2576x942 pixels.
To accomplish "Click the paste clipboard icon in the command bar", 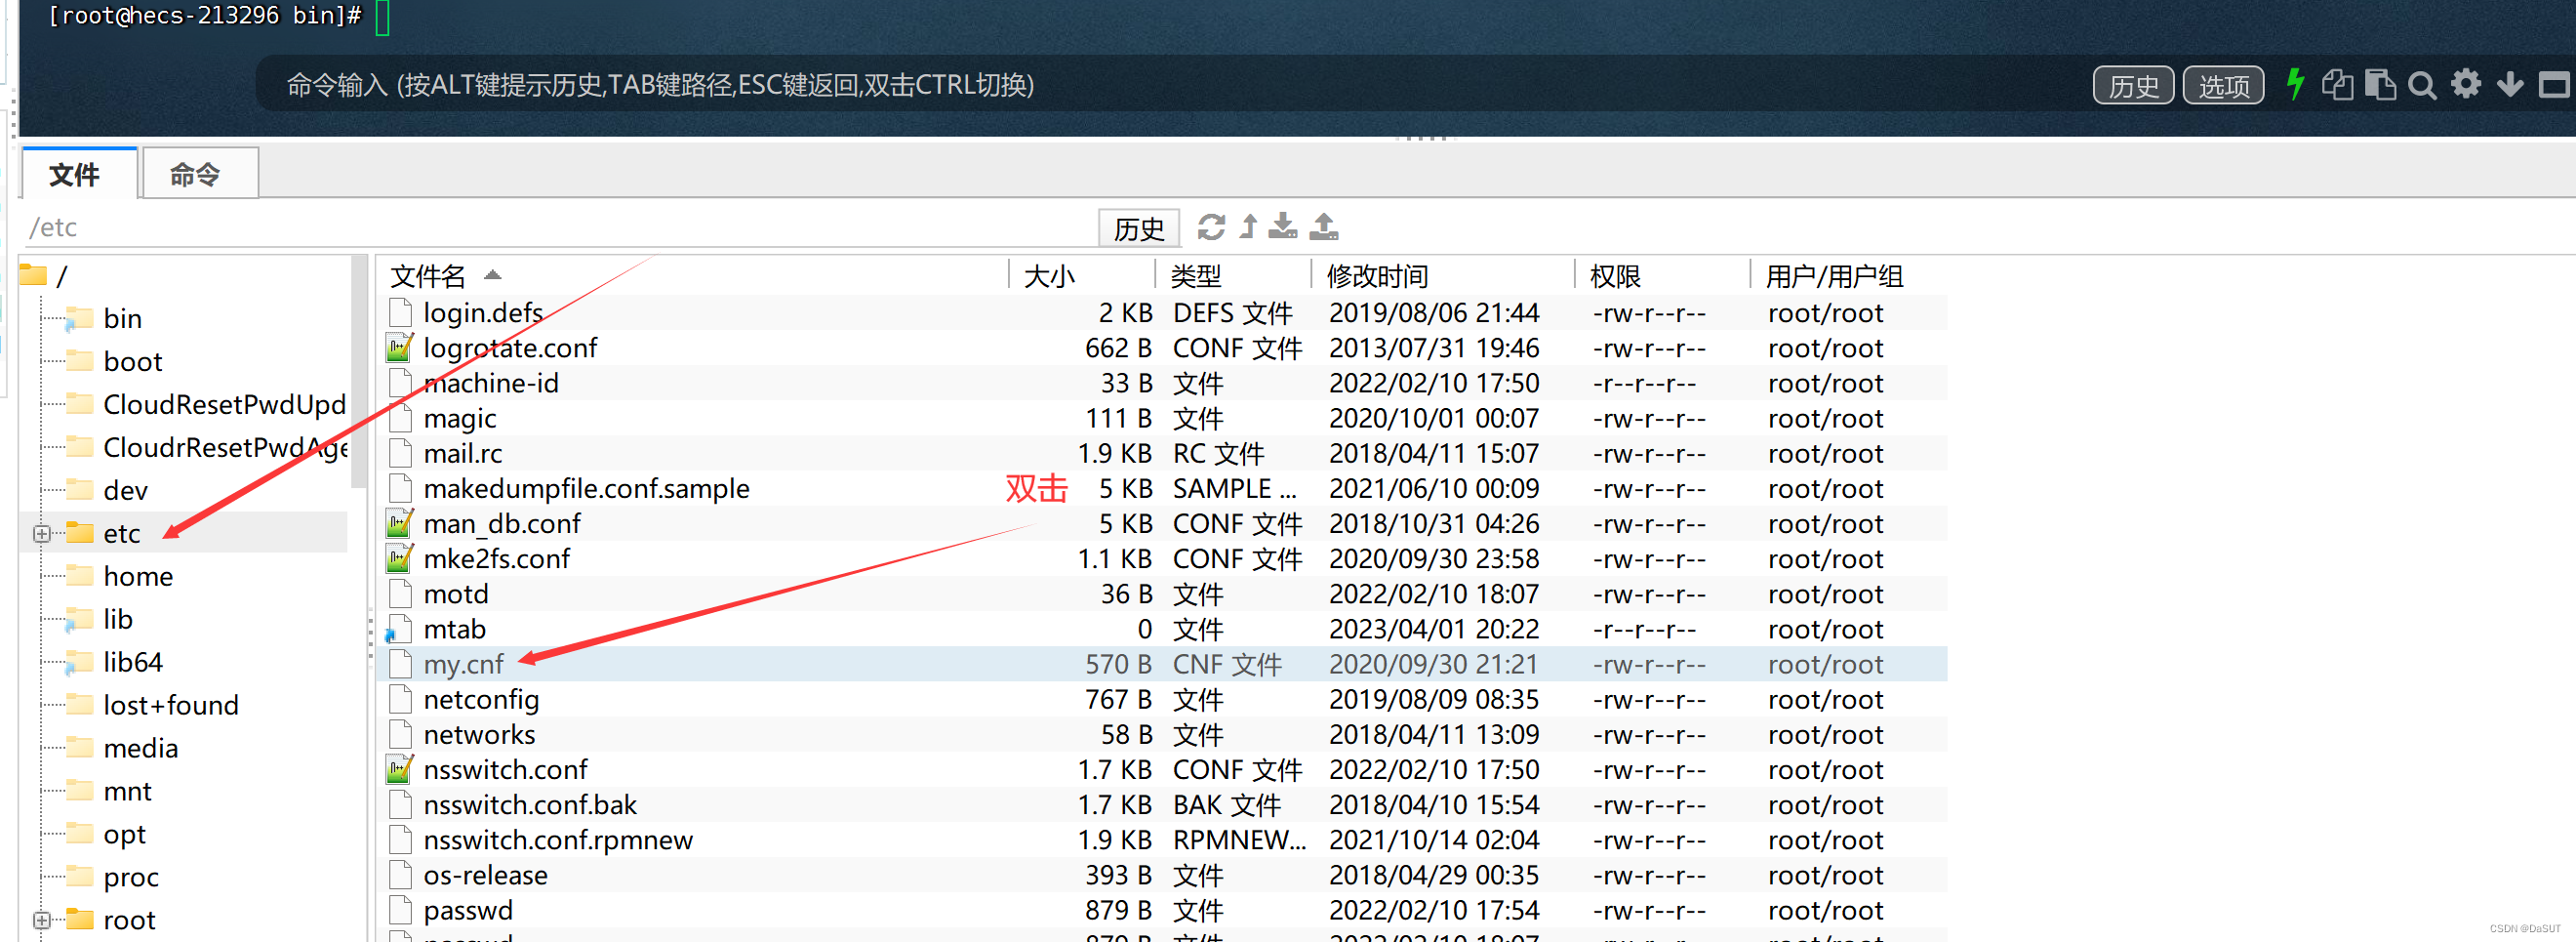I will [2380, 85].
